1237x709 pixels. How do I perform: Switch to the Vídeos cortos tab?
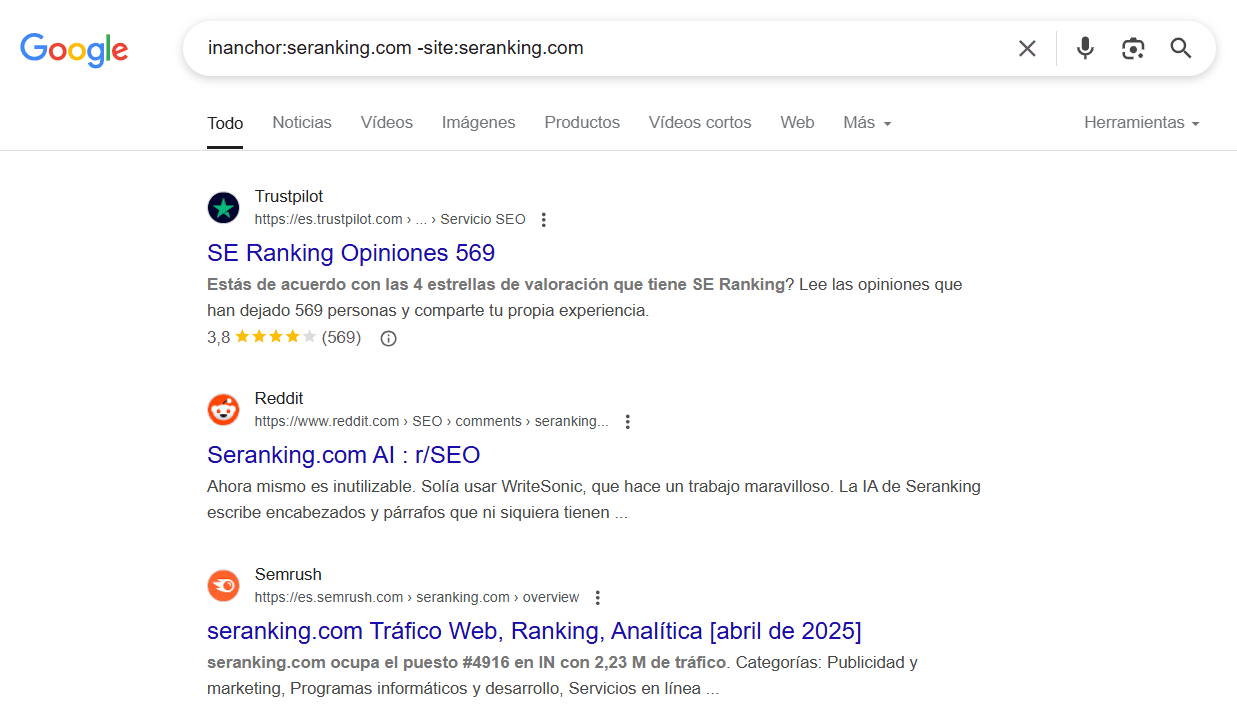[x=700, y=122]
